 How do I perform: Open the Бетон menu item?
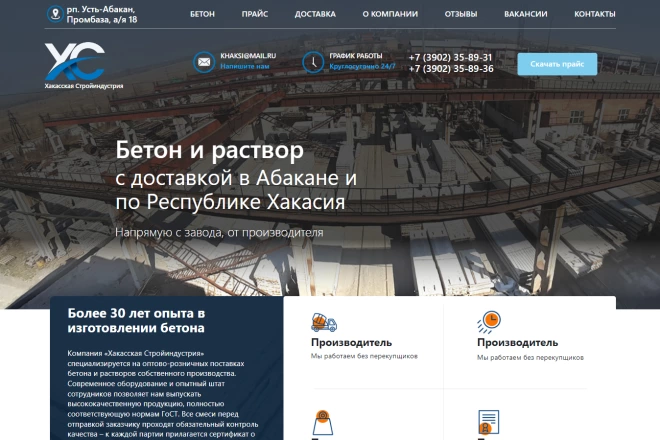pyautogui.click(x=202, y=15)
